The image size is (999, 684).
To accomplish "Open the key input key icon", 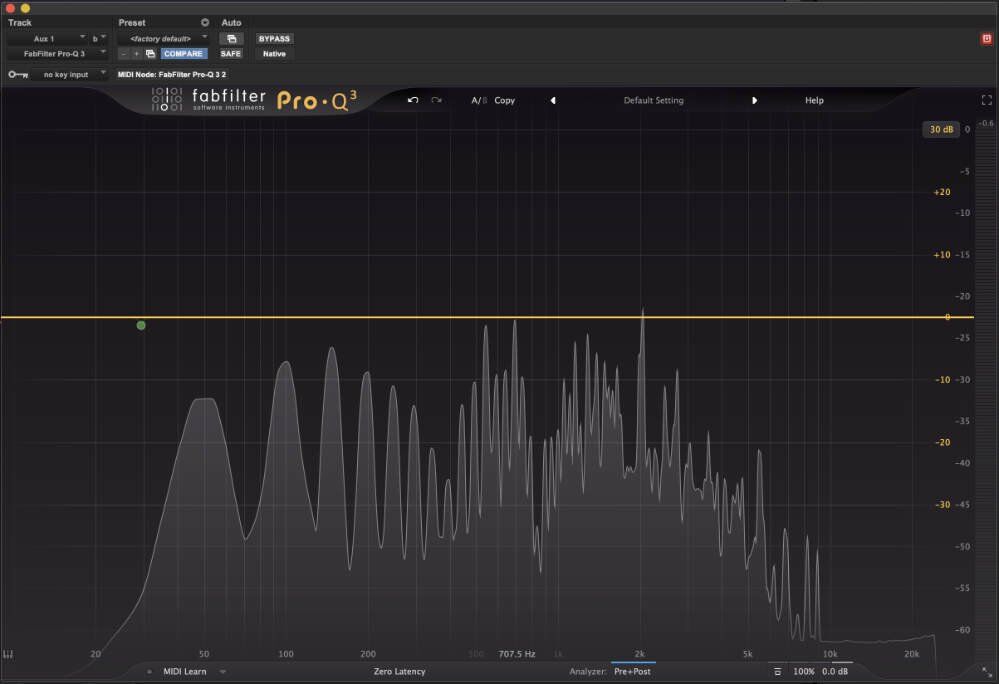I will [x=18, y=75].
